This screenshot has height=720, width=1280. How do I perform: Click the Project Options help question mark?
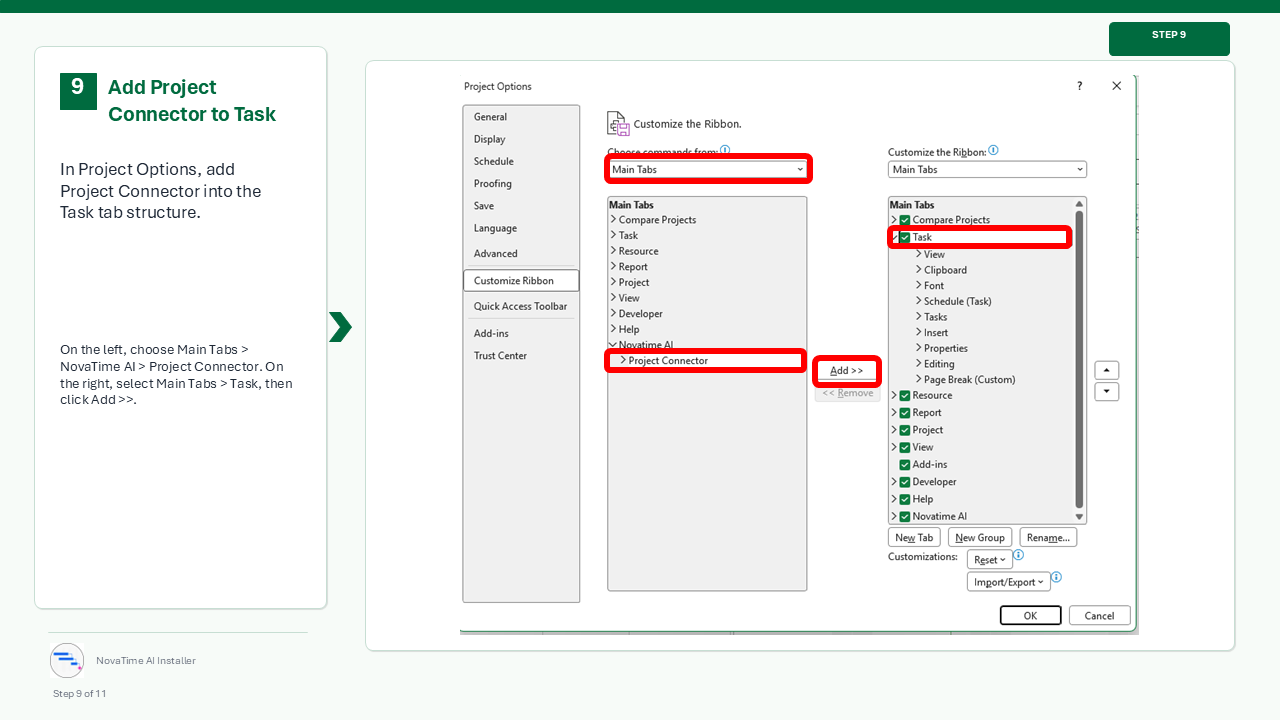point(1079,86)
